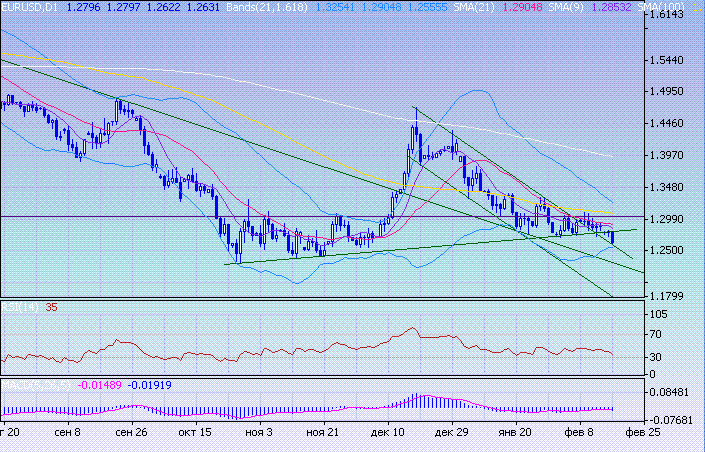Select the 'сен 26' date on time axis
This screenshot has height=452, width=705.
(x=131, y=435)
